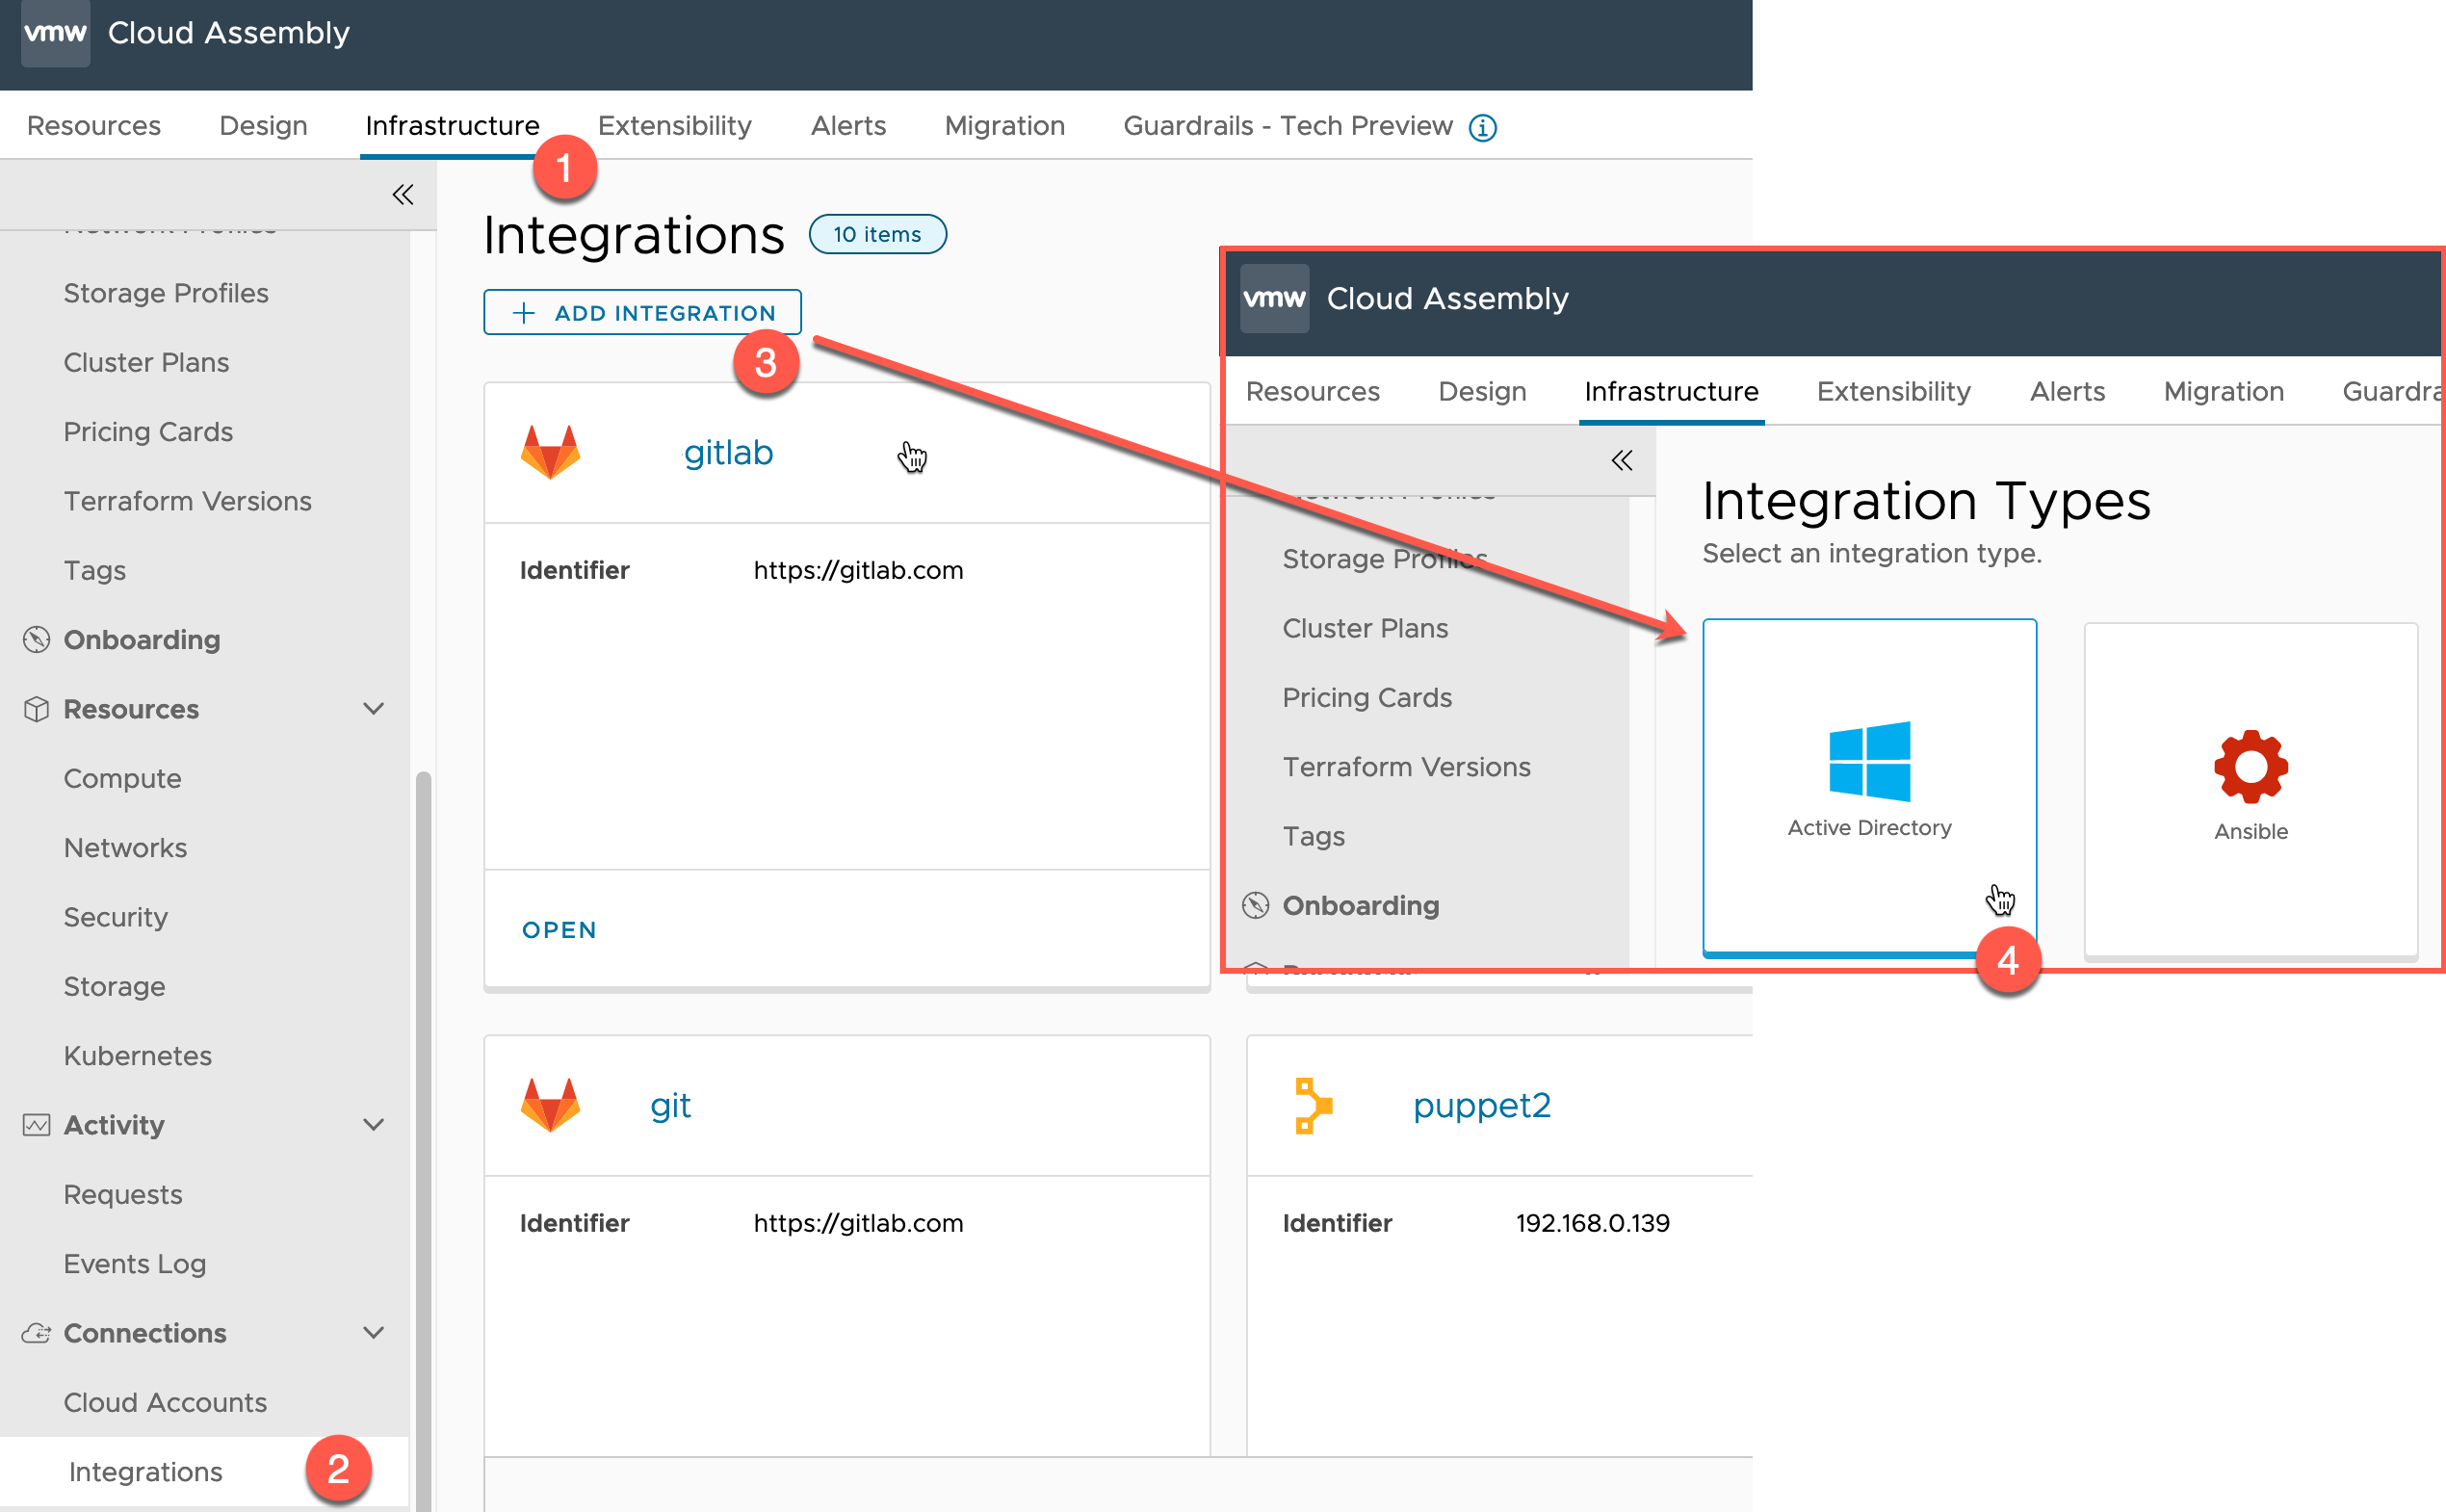2446x1512 pixels.
Task: Open Requests under Activity
Action: pyautogui.click(x=123, y=1195)
